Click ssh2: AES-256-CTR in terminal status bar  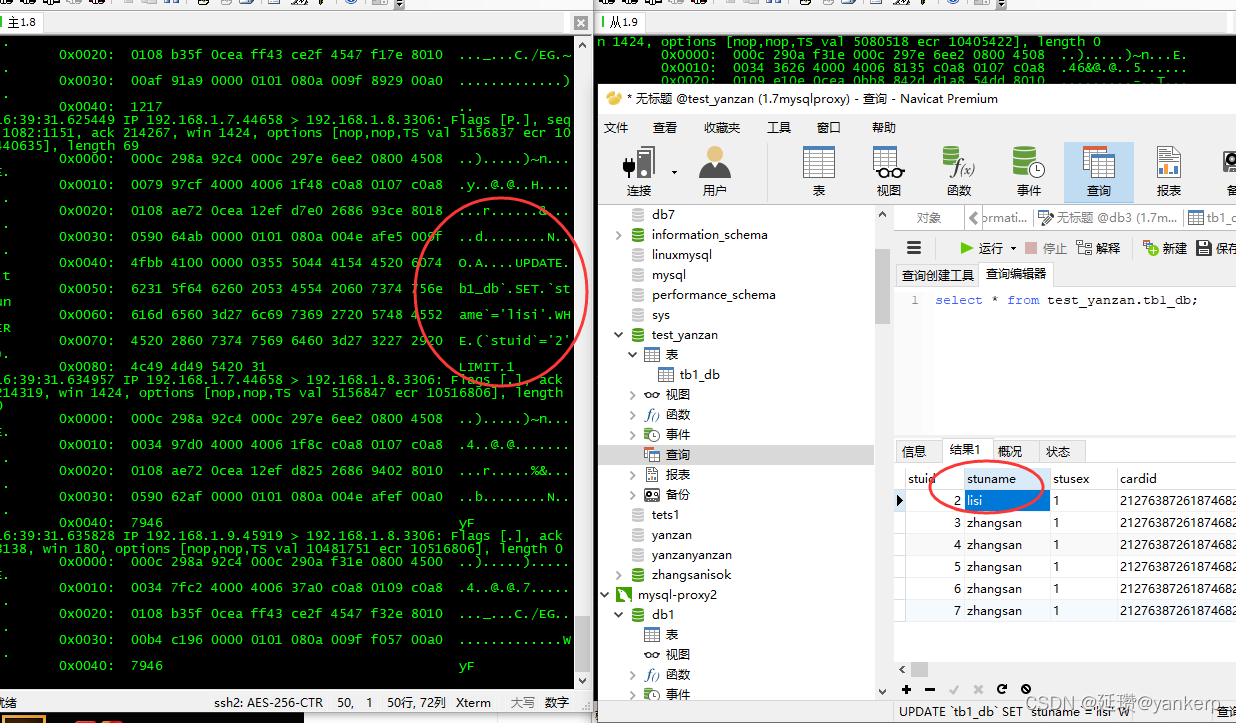click(268, 703)
